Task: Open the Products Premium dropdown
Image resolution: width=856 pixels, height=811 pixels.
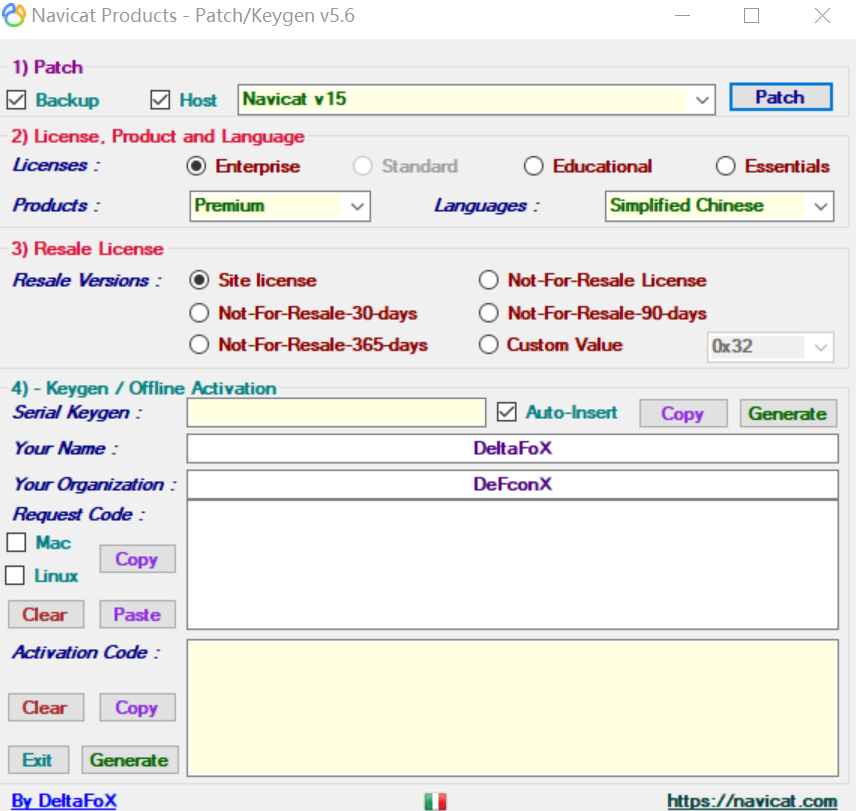Action: tap(280, 206)
